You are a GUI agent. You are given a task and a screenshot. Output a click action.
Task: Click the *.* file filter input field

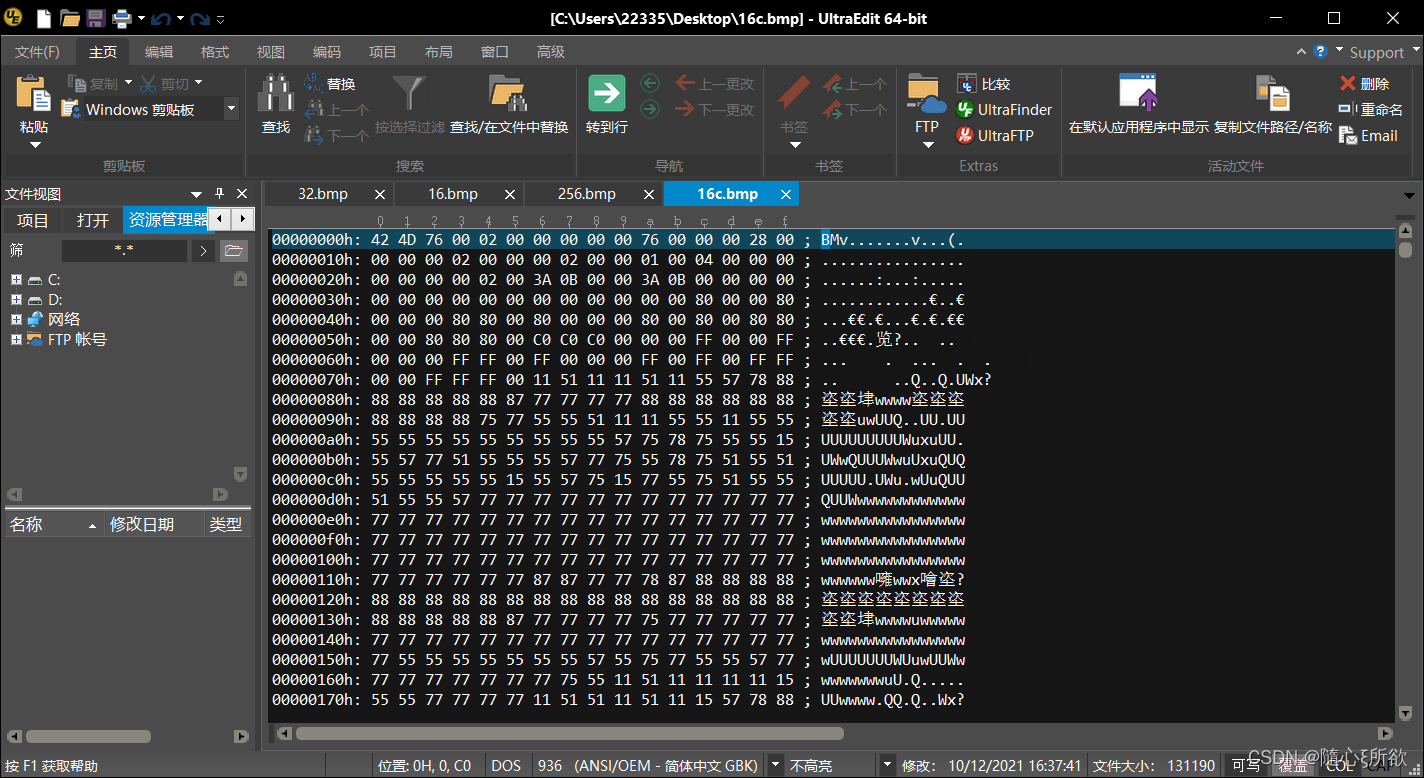(124, 250)
